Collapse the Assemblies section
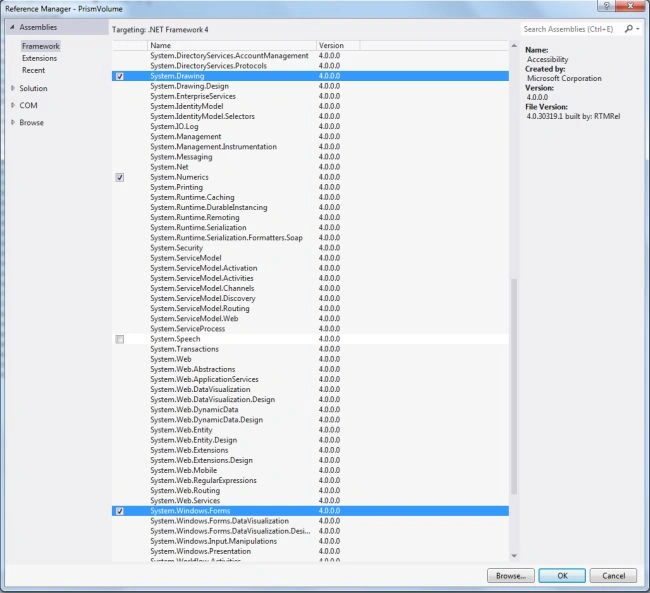Viewport: 650px width, 593px height. click(12, 27)
